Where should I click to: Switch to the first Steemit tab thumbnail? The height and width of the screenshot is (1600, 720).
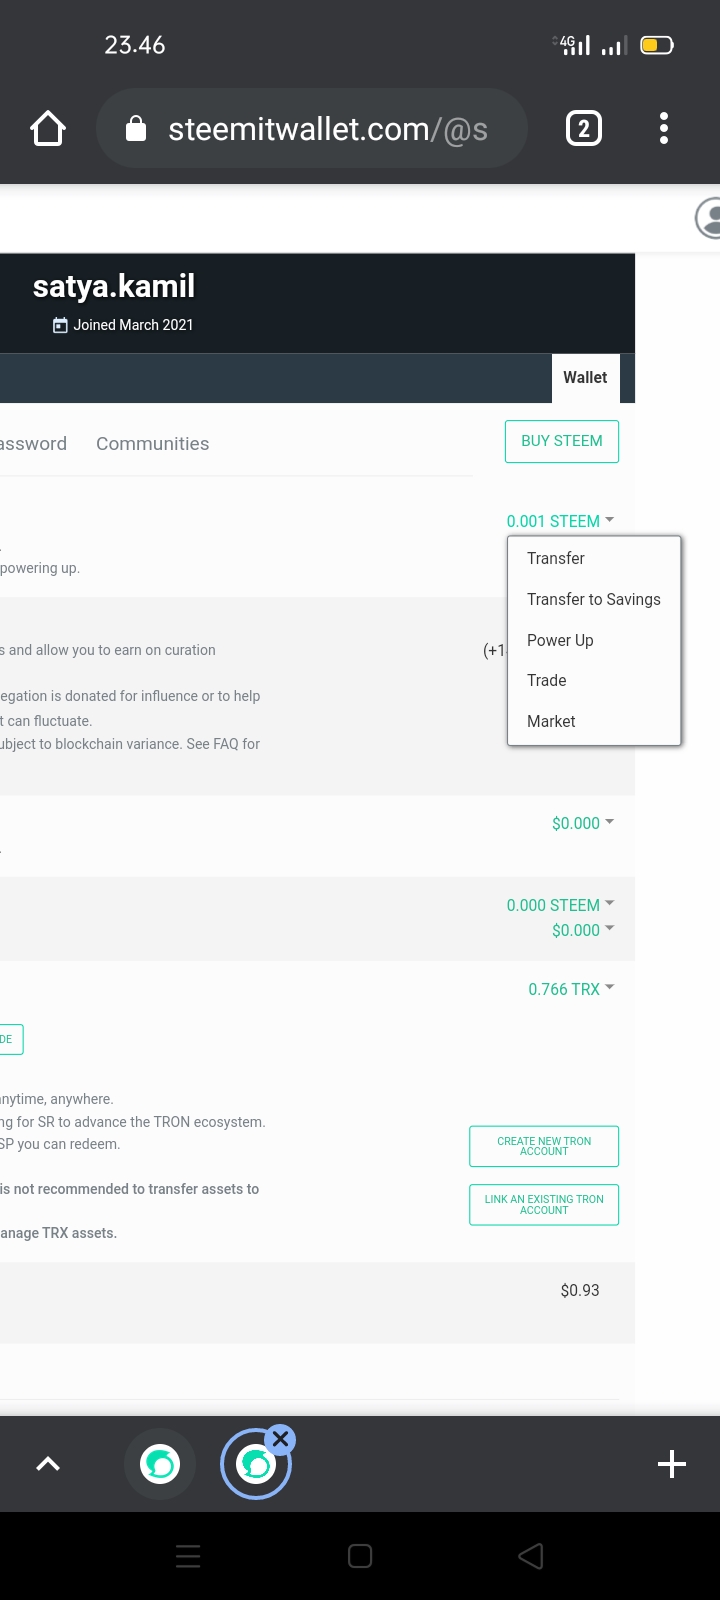(x=160, y=1465)
